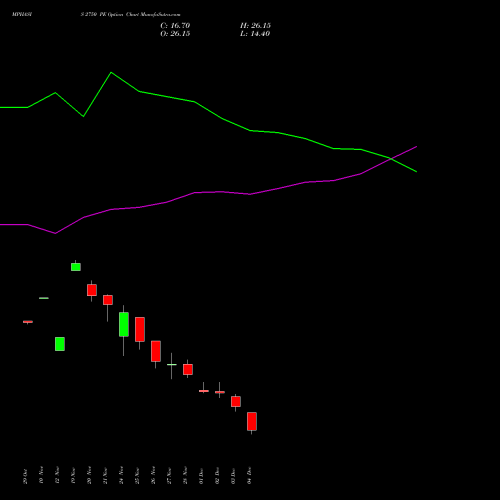Click the doji candlestick above 27 Nov

pos(172,365)
